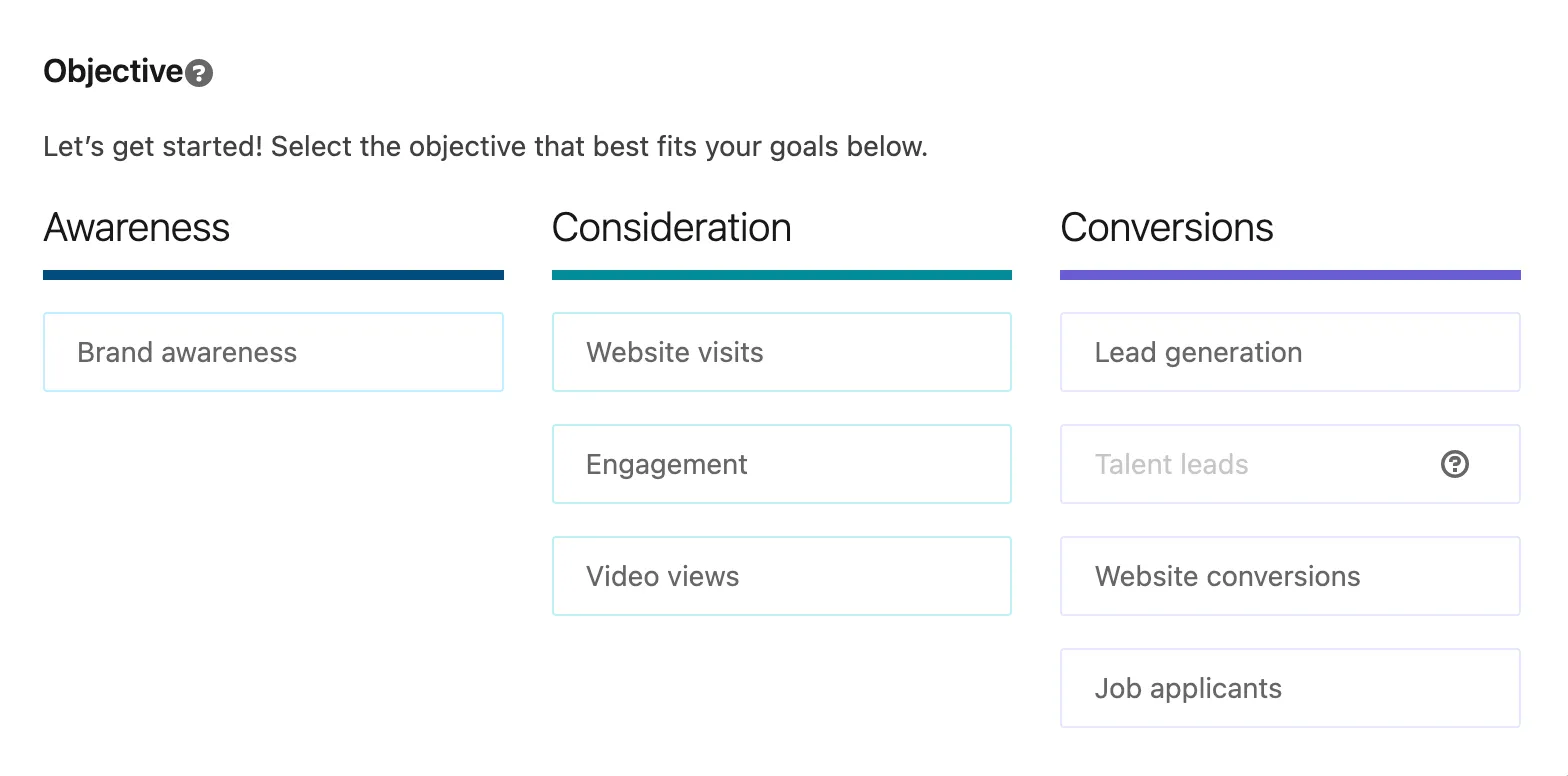Click the help icon beside the Objective heading

click(199, 71)
